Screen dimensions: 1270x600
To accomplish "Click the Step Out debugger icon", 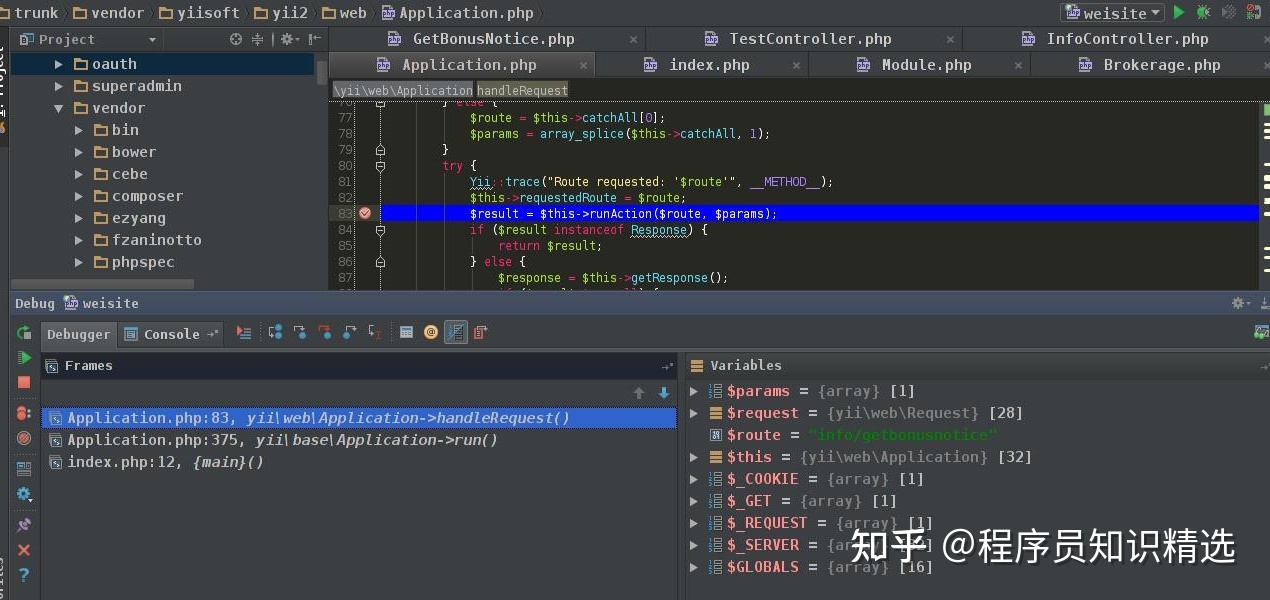I will point(347,333).
